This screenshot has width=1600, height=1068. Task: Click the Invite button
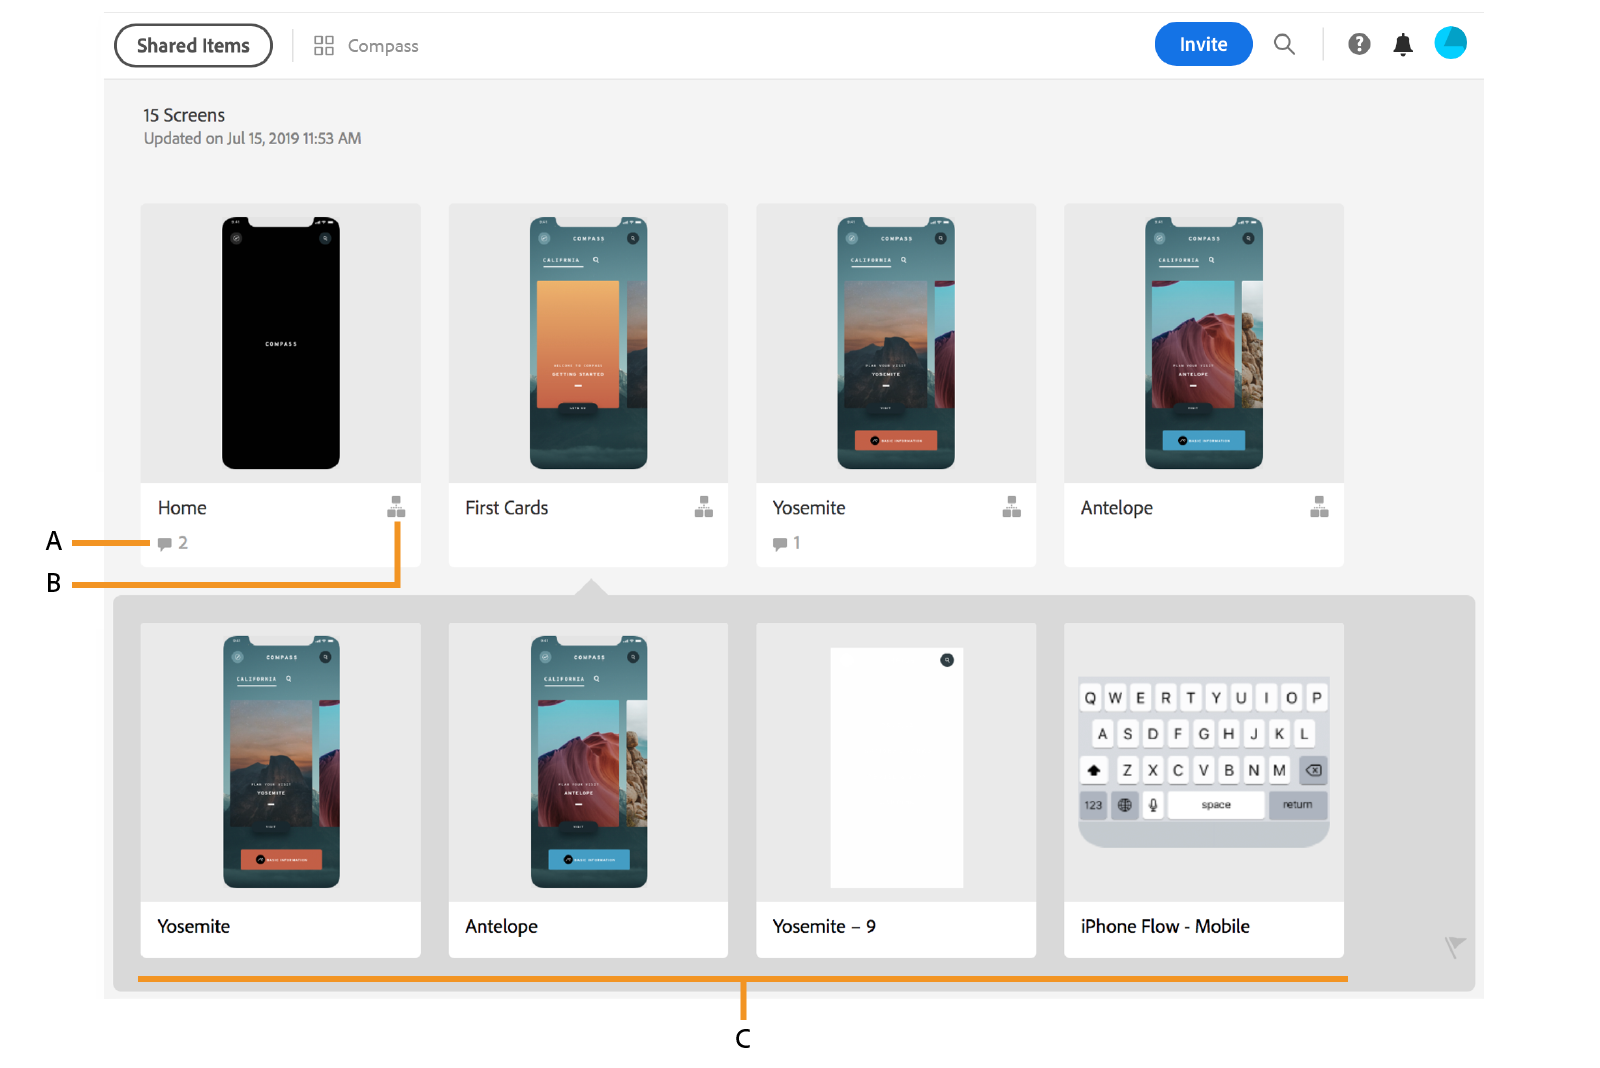click(1203, 44)
